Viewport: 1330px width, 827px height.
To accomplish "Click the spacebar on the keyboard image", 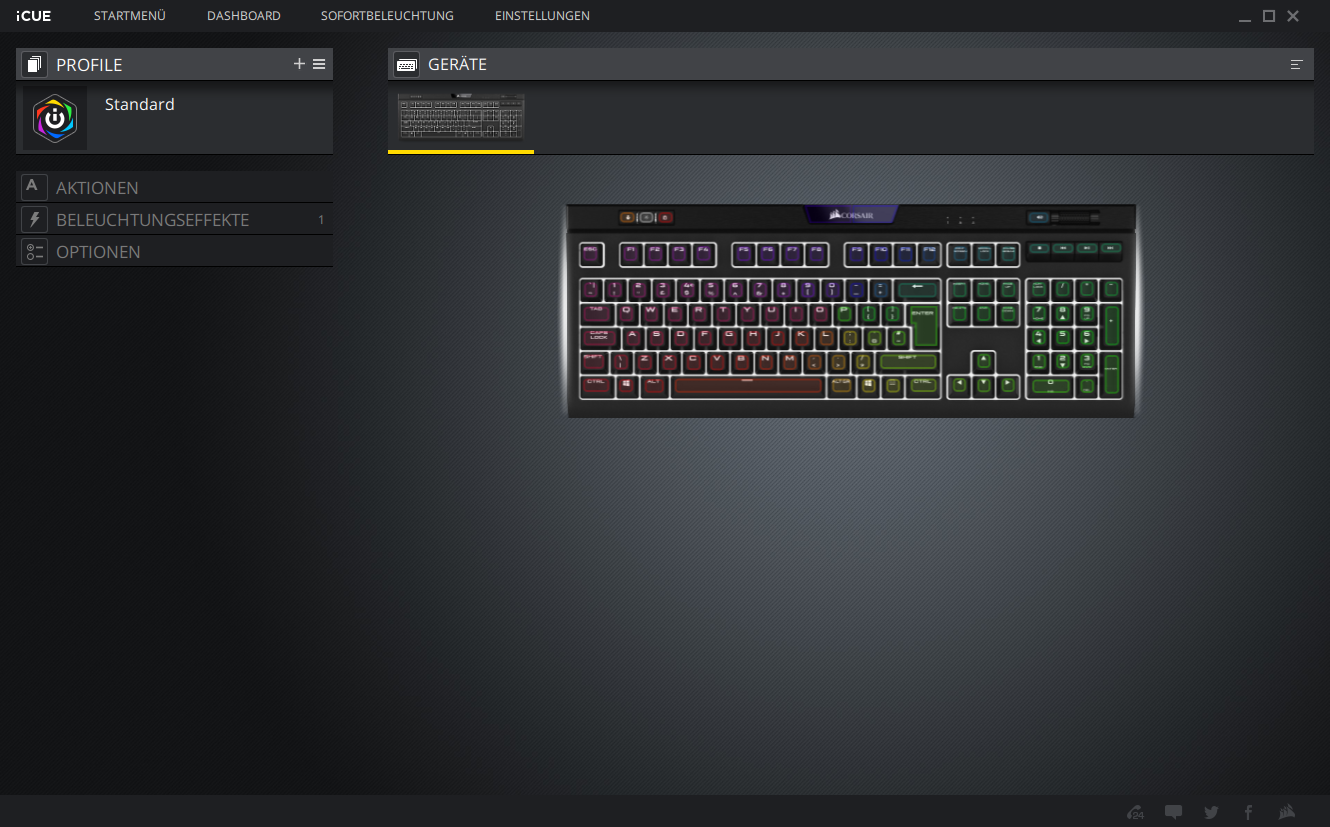I will pos(748,385).
